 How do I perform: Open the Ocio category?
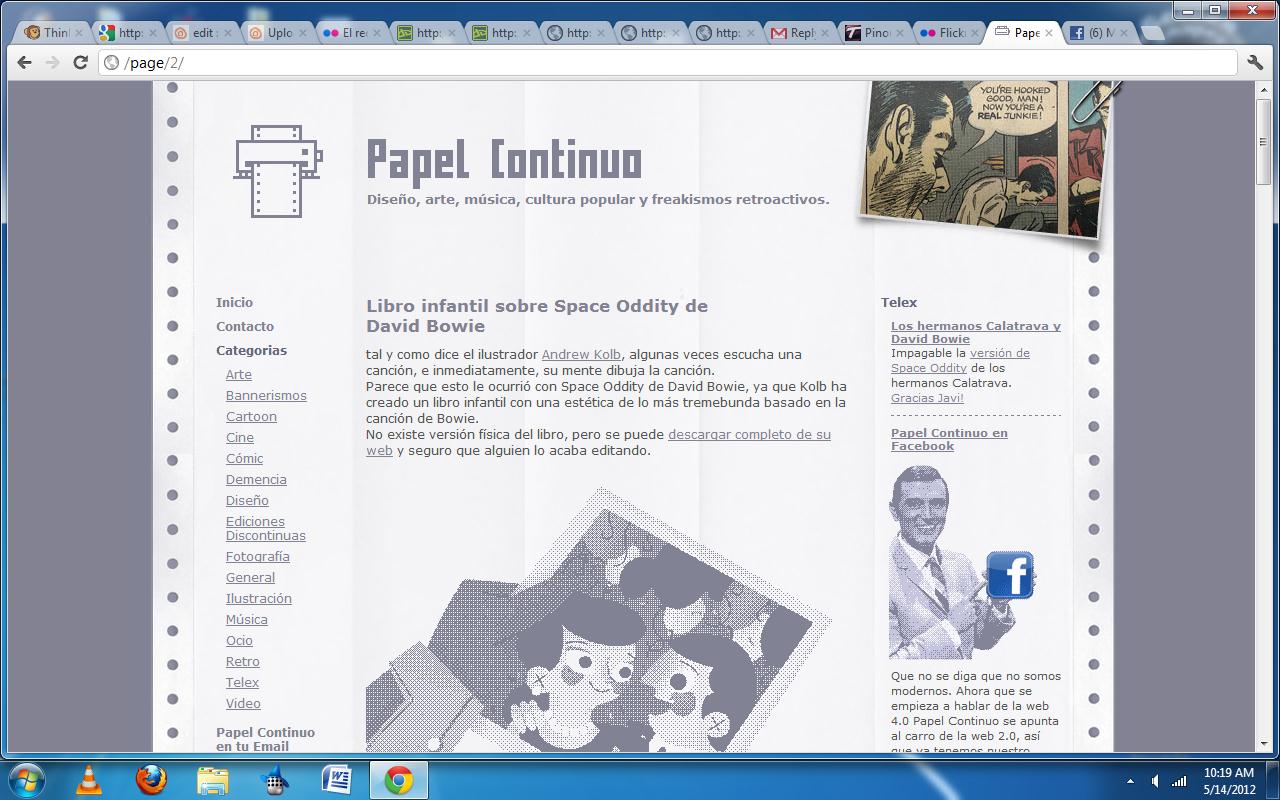click(239, 640)
